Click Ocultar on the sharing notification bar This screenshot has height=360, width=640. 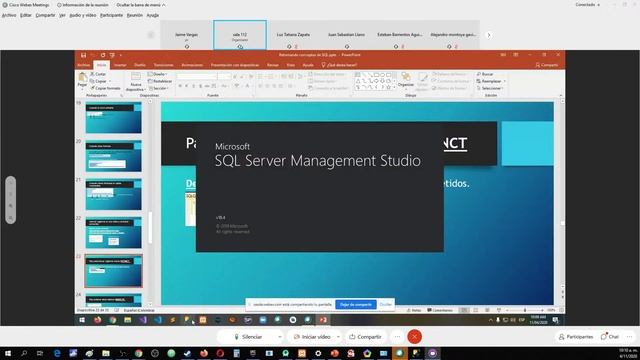click(x=385, y=304)
